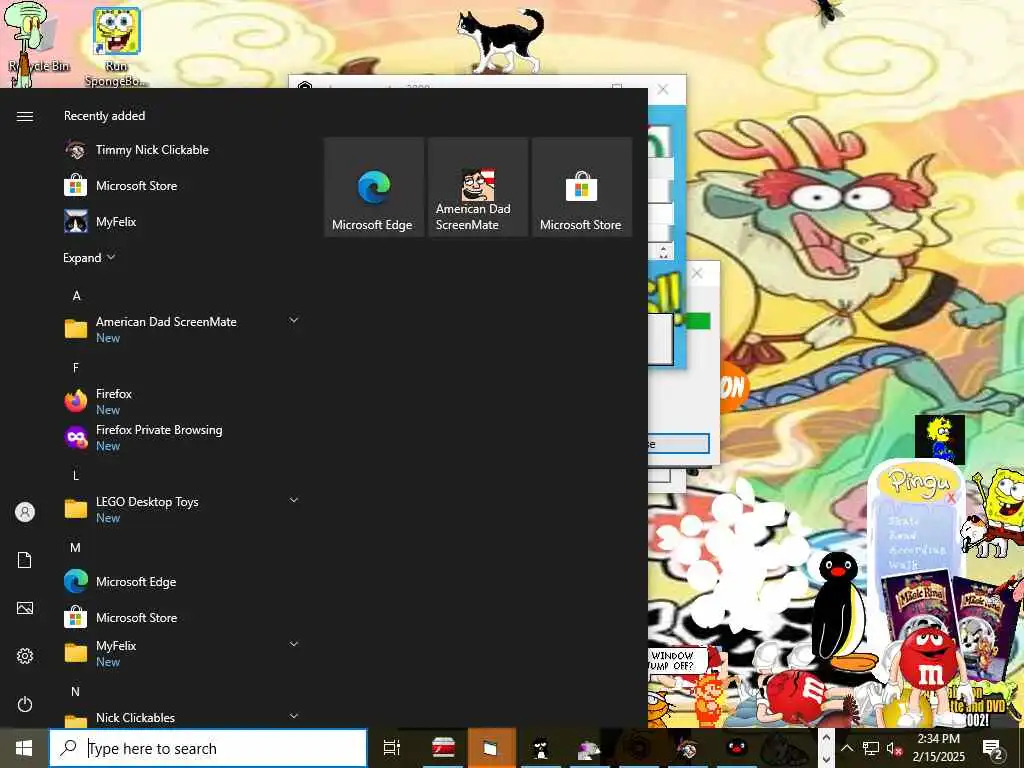Click the Windows Start button
Screen dimensions: 1024x768
click(24, 748)
